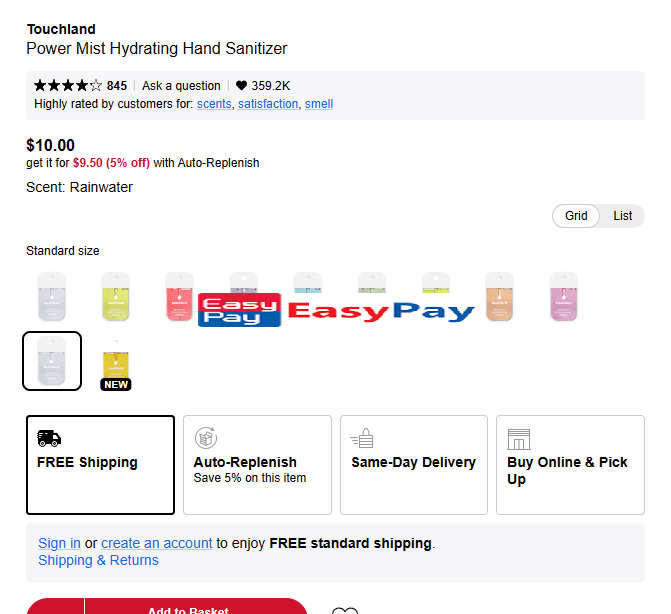Viewport: 671px width, 614px height.
Task: Switch to Grid view
Action: [576, 216]
